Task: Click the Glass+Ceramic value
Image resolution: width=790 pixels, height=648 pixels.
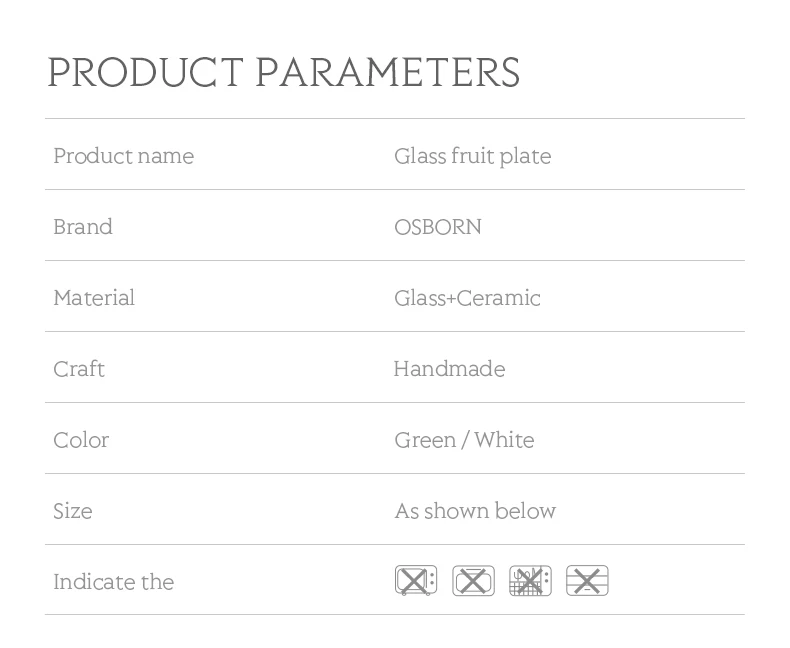Action: pos(467,298)
